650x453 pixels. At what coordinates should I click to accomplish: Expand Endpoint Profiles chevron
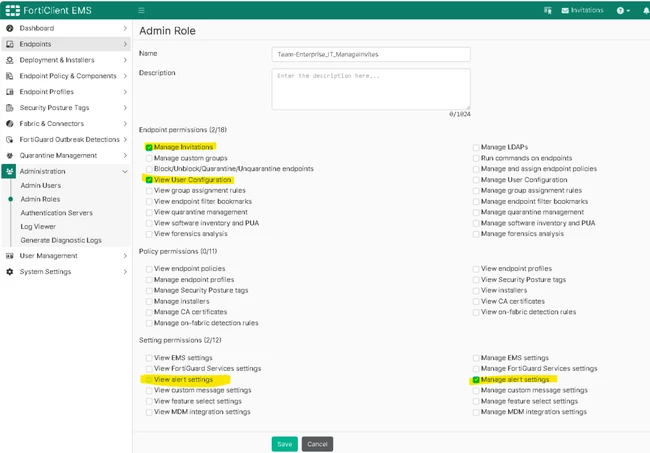pos(125,92)
